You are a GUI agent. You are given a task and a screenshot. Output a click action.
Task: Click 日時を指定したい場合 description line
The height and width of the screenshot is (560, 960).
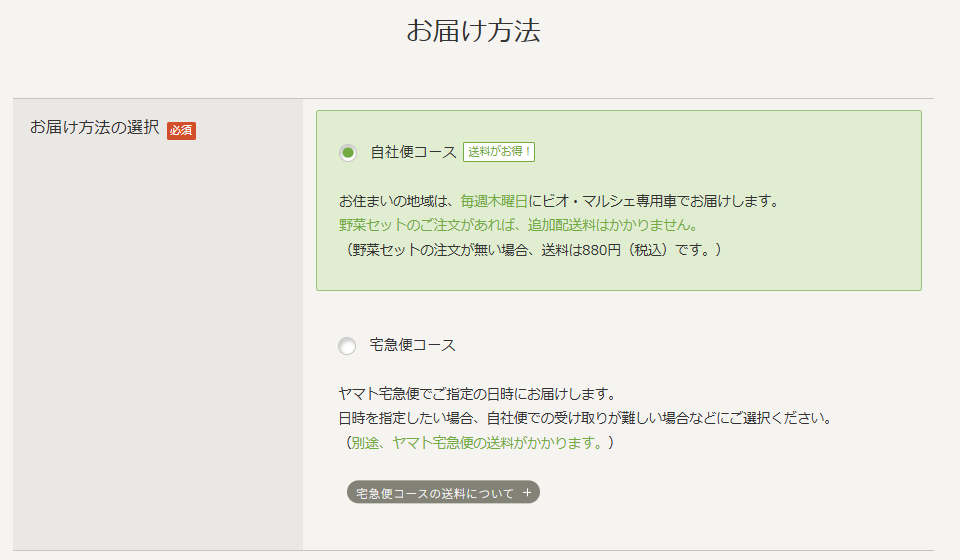click(x=586, y=418)
